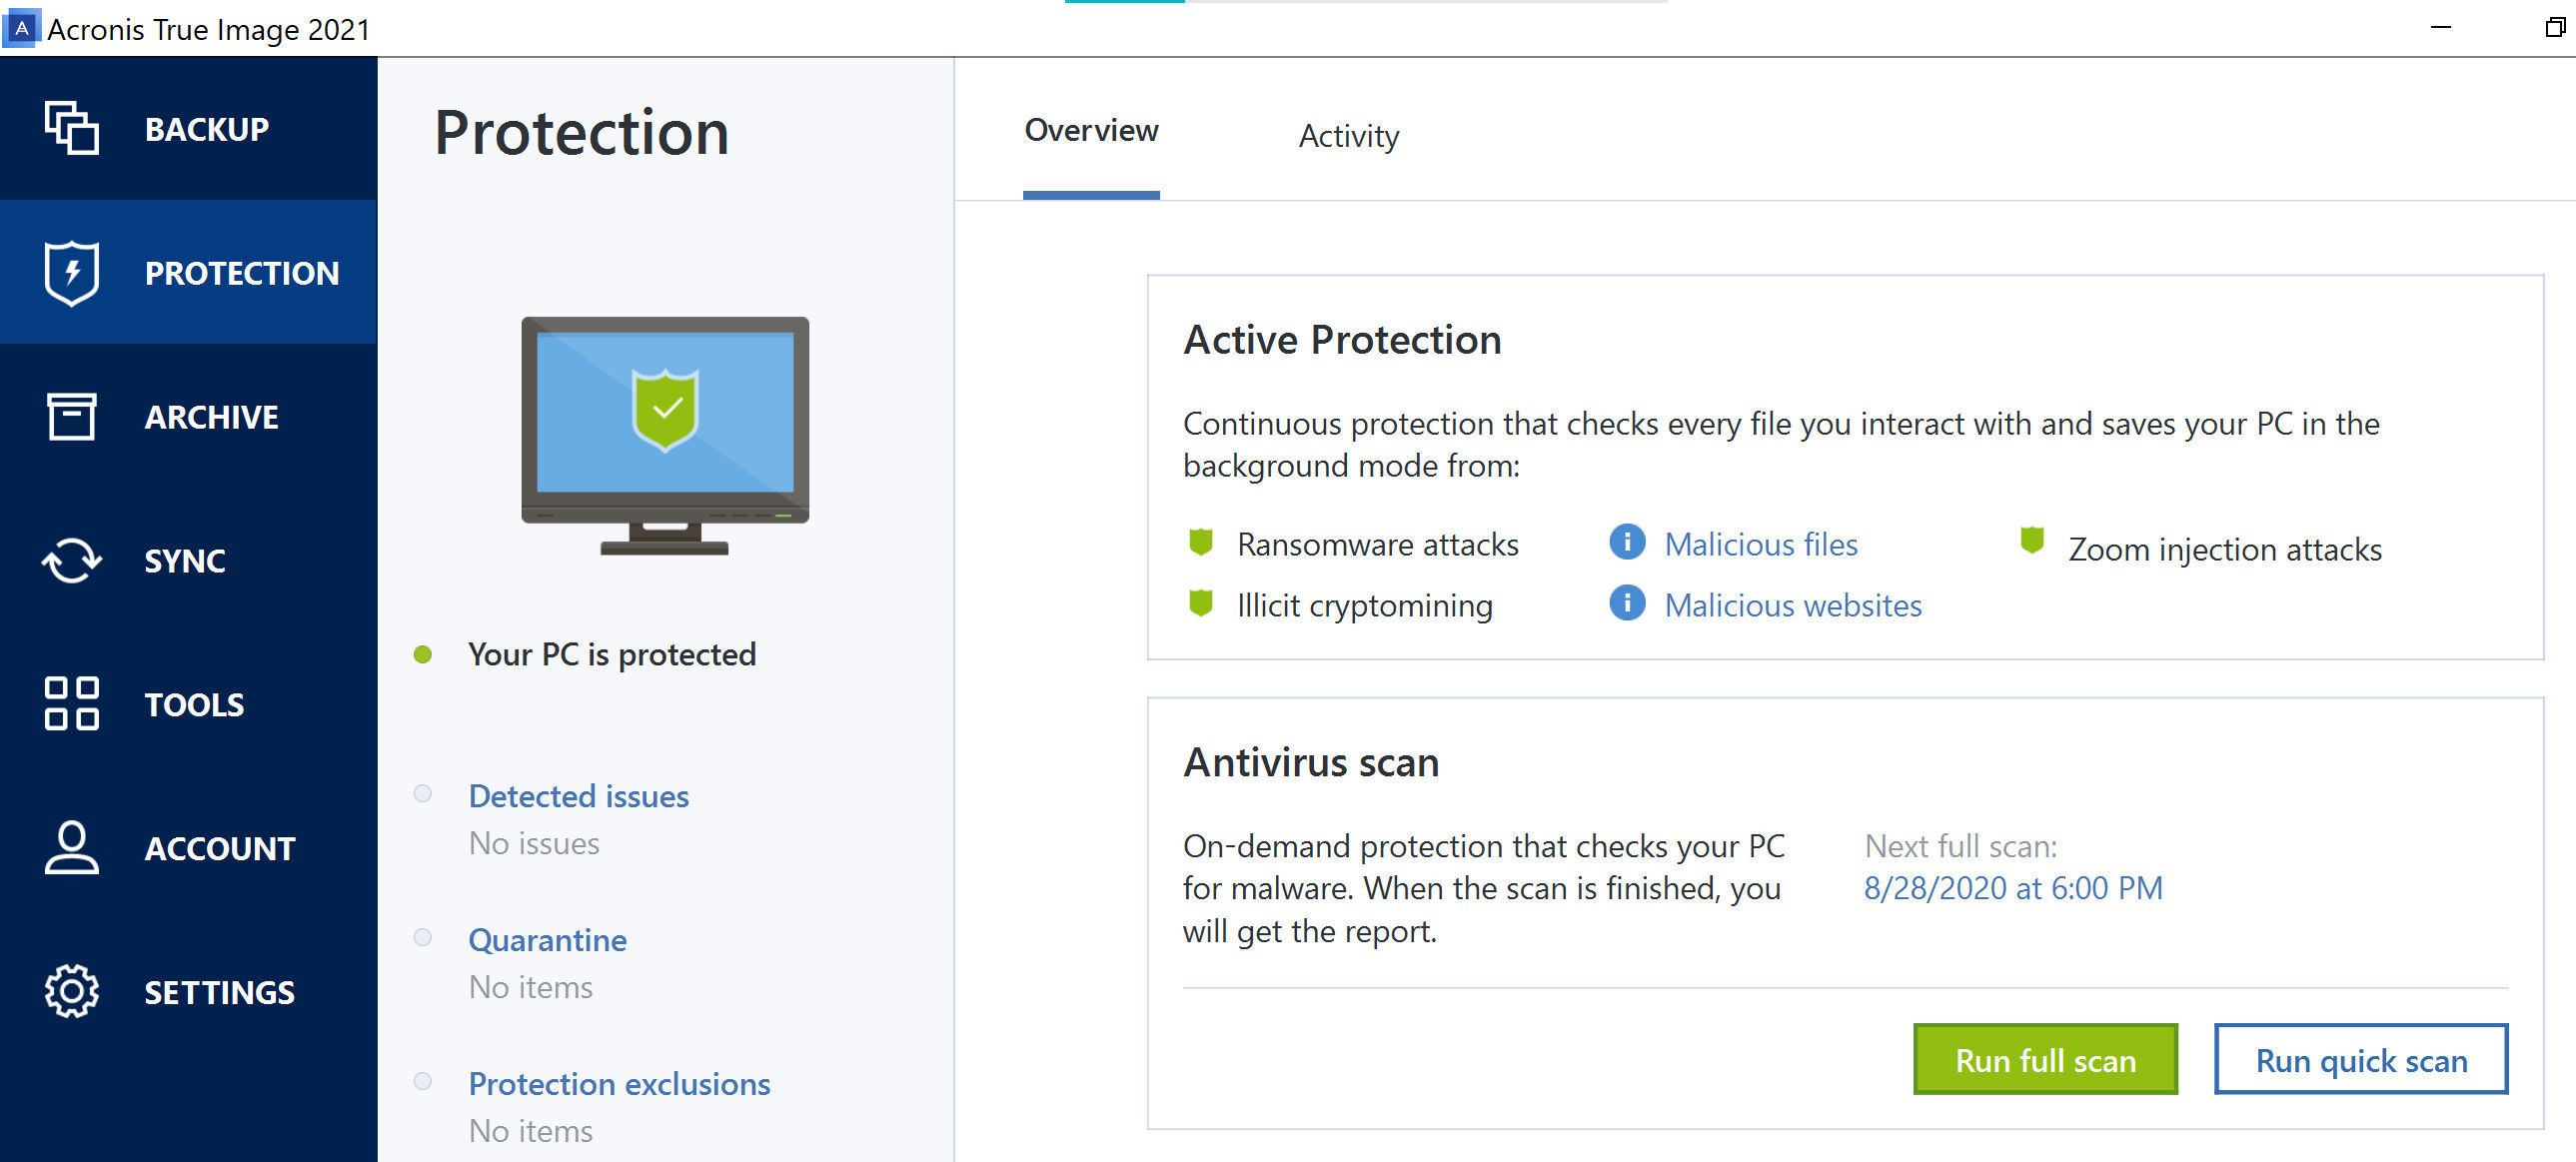Run quick scan
Viewport: 2576px width, 1162px height.
2361,1059
